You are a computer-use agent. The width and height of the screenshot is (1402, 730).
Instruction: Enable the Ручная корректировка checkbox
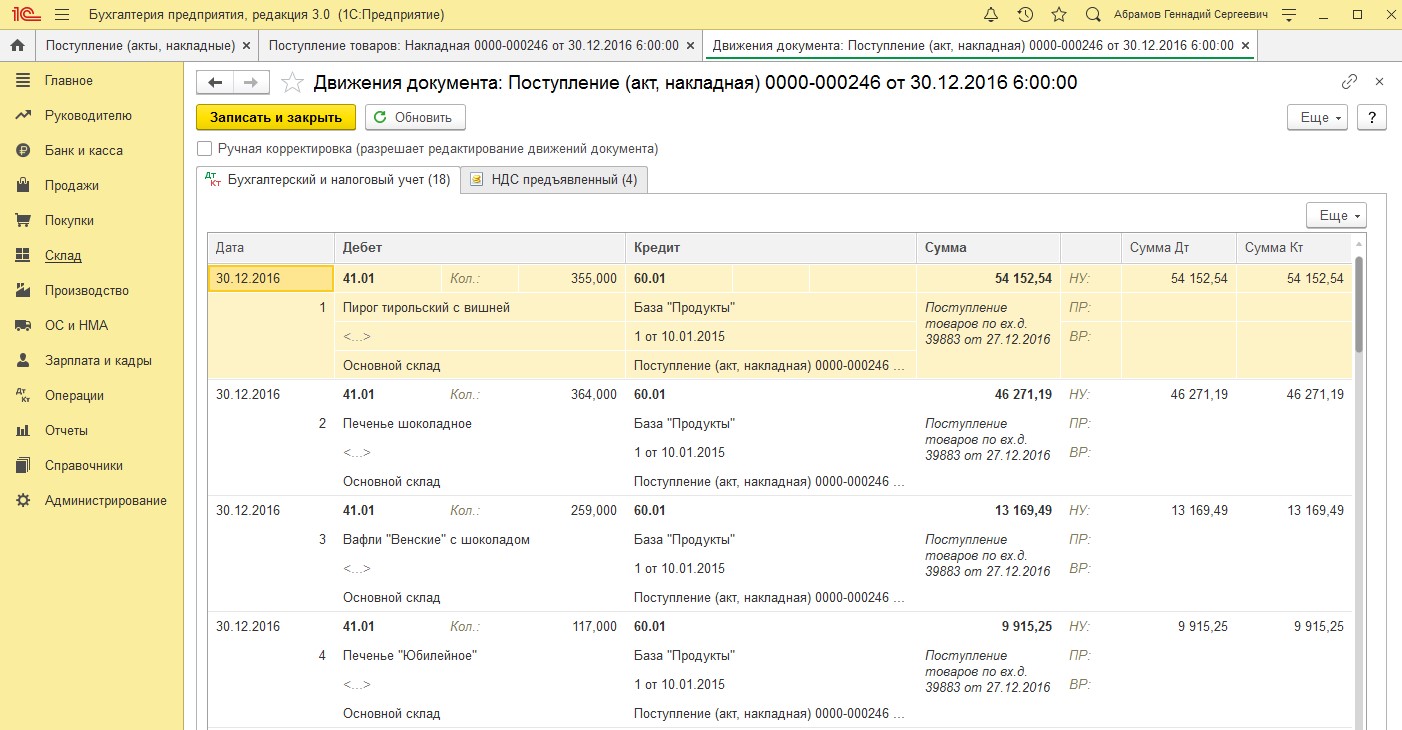pyautogui.click(x=205, y=149)
